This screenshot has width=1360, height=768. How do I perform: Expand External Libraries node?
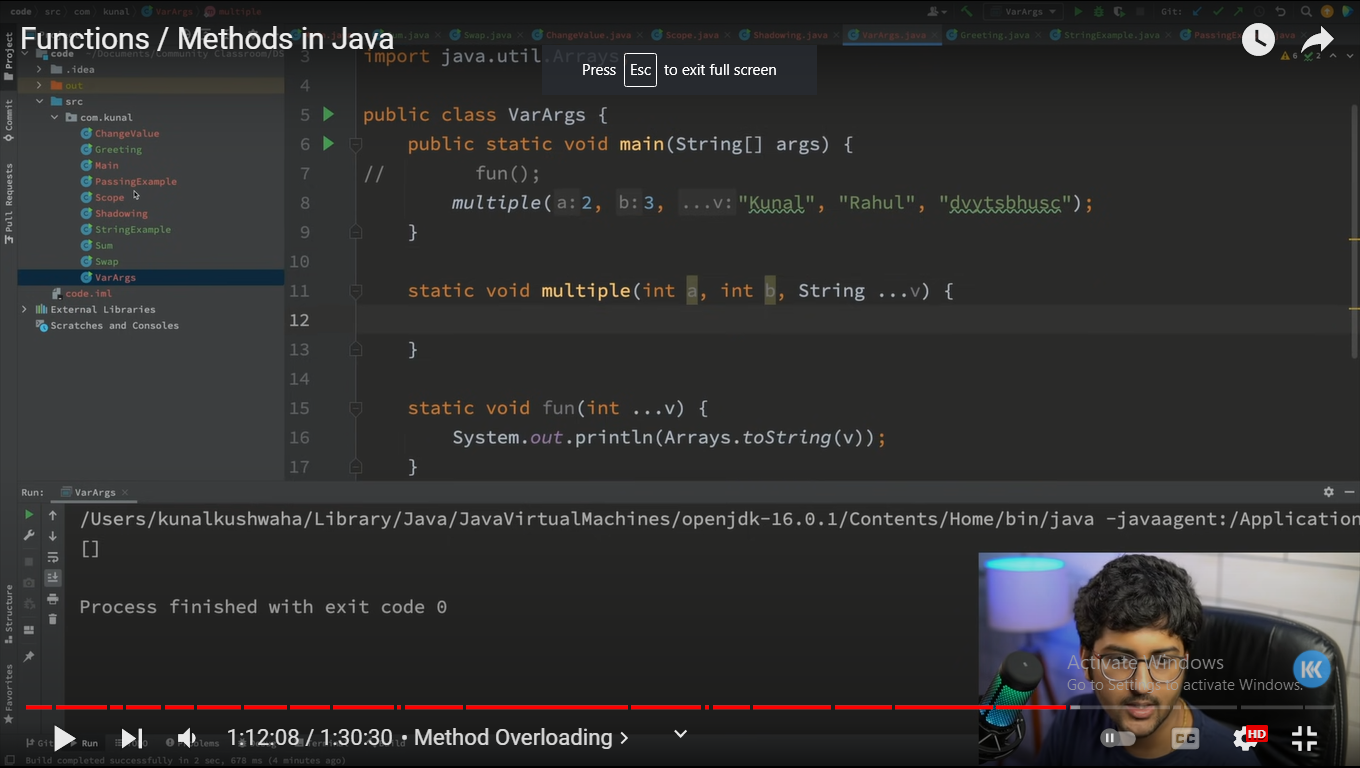pos(25,309)
